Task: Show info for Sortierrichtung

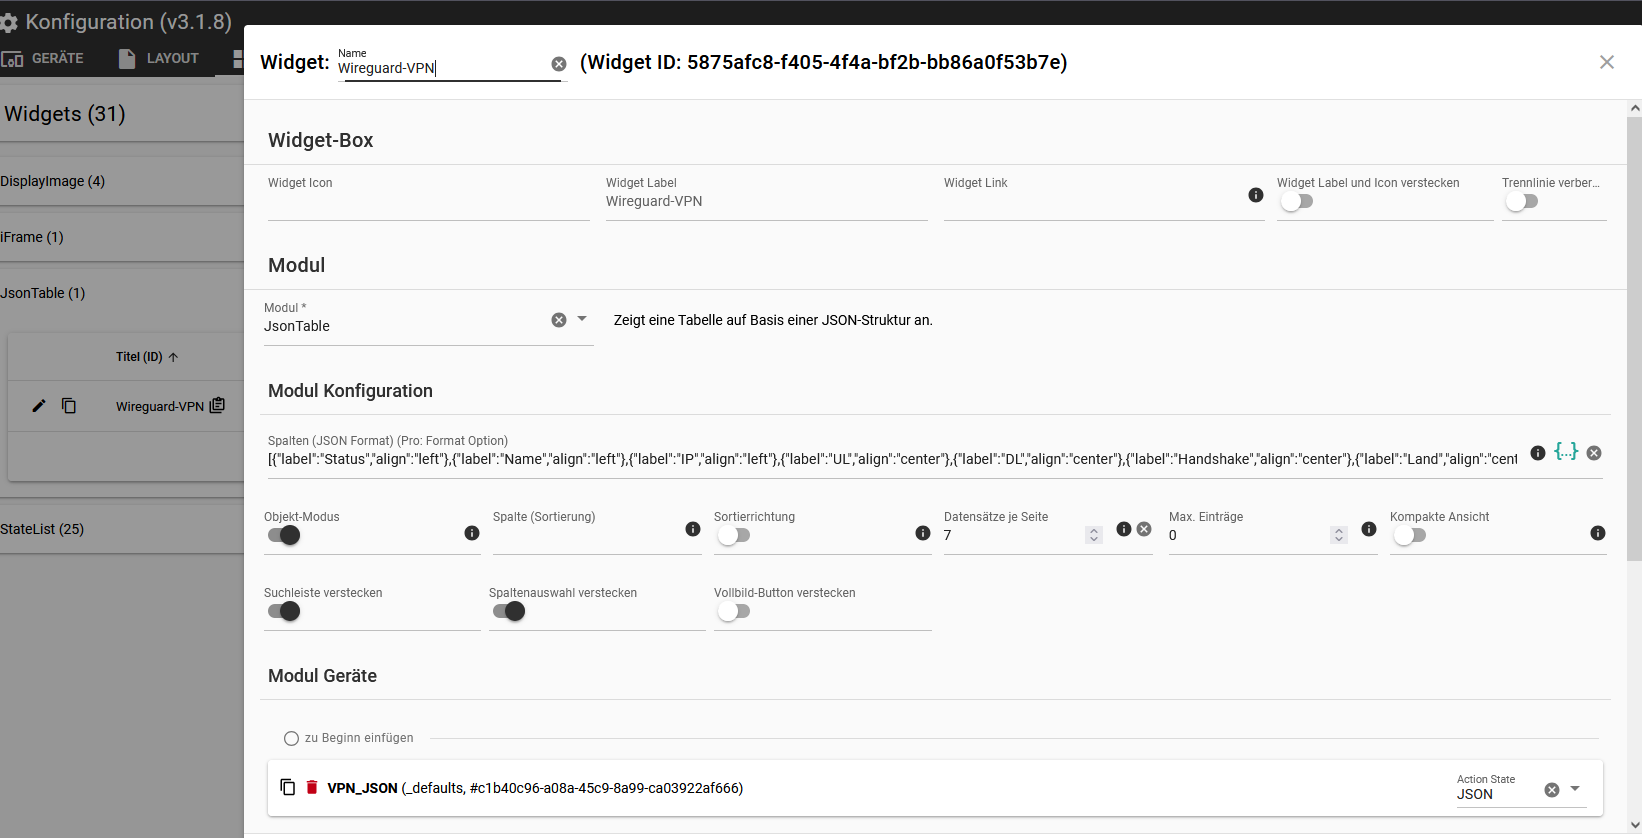Action: 923,533
